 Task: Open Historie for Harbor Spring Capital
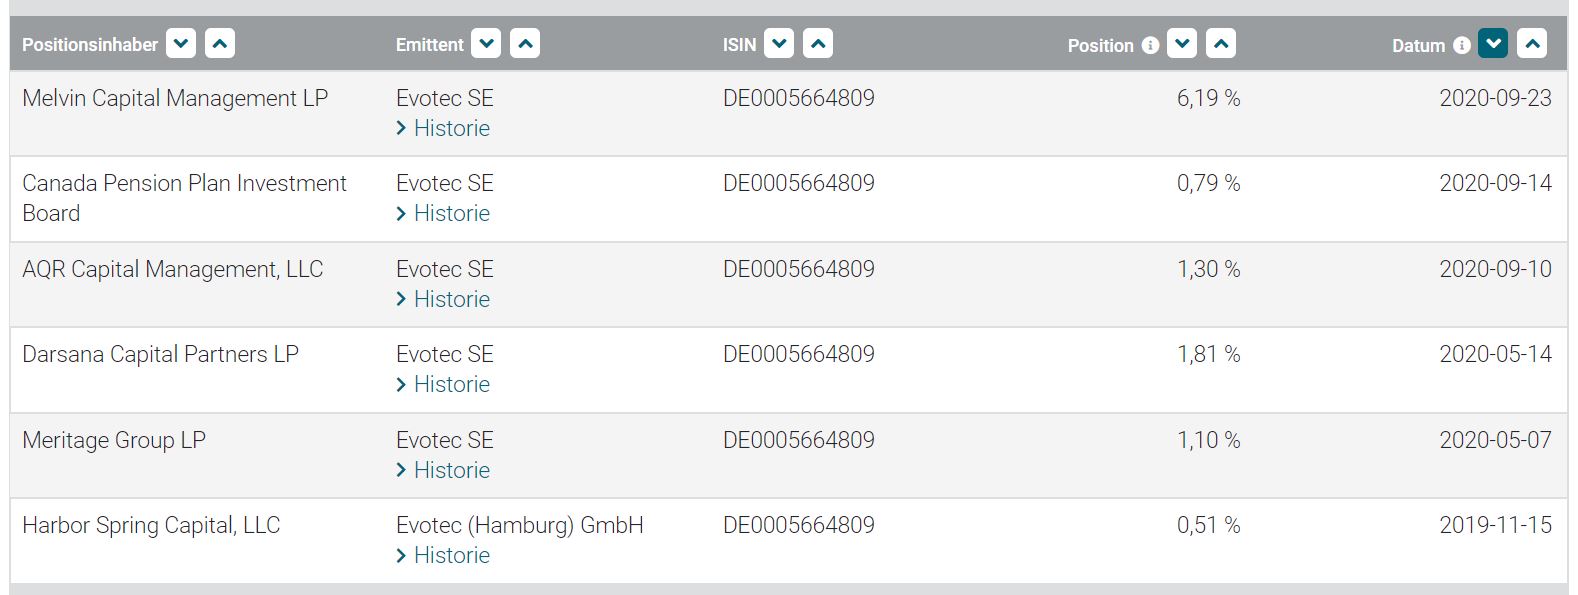click(x=451, y=555)
